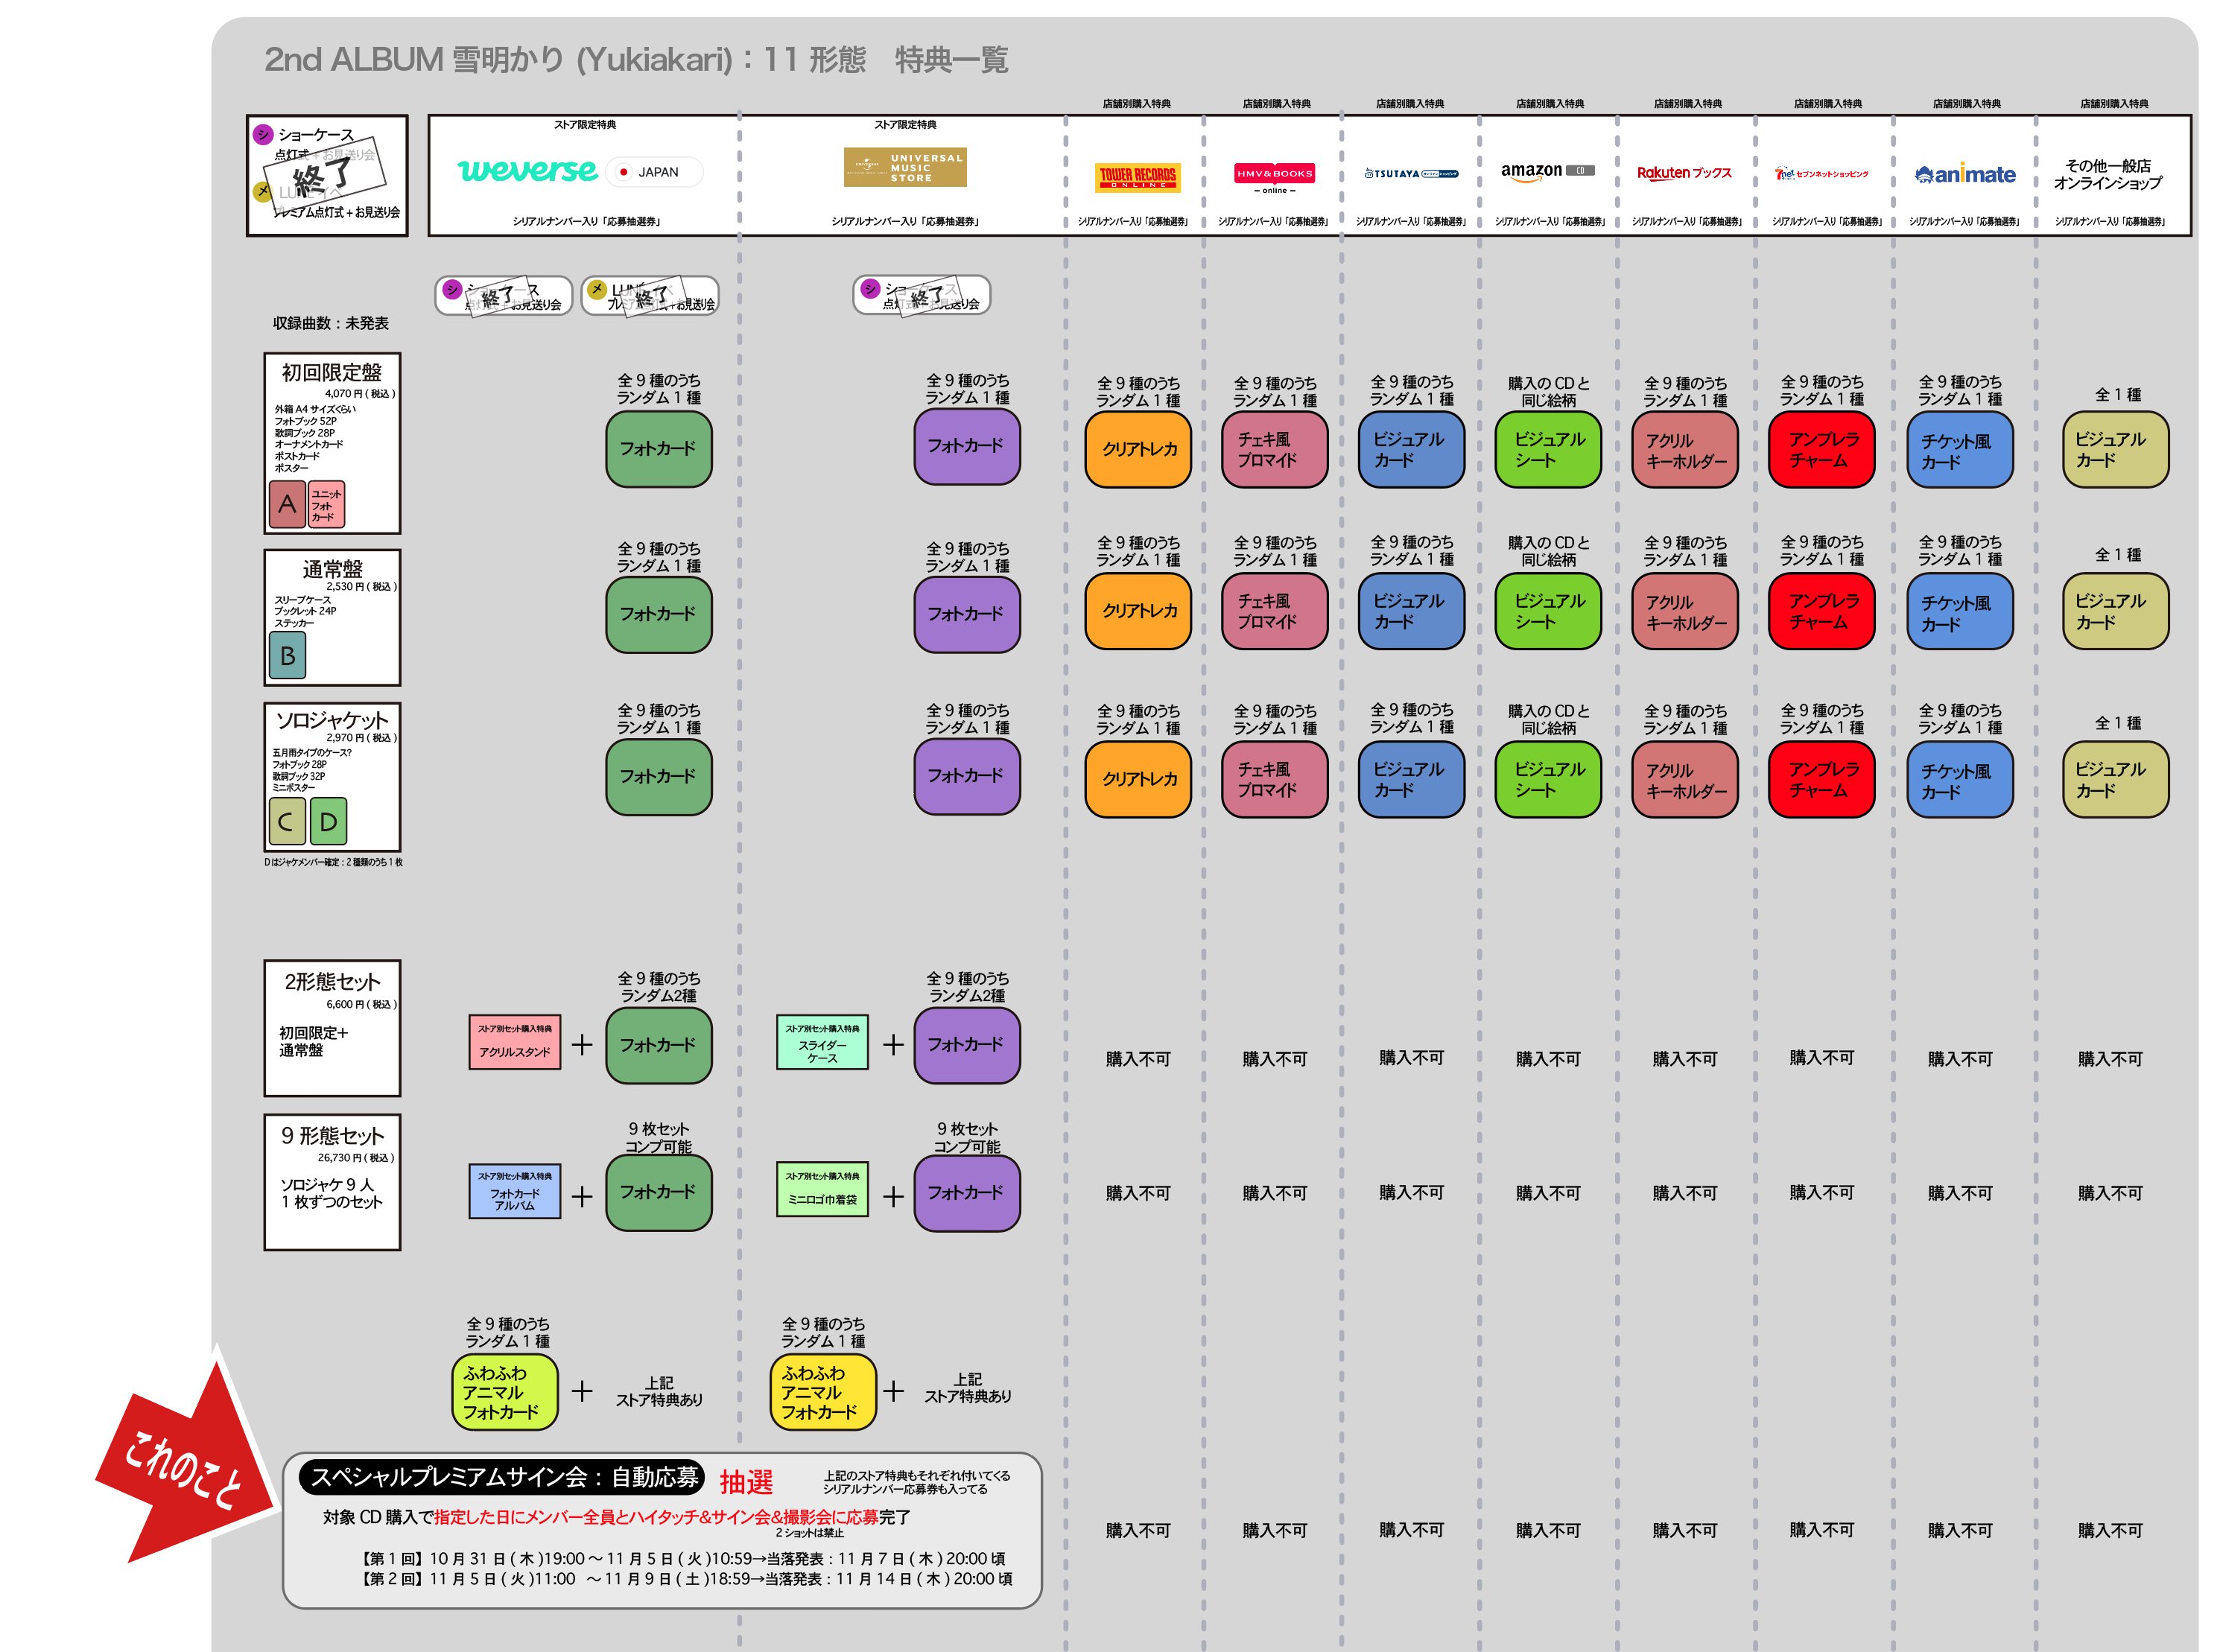Click the チェキ風ブロマイド box in 通常盤 row

pyautogui.click(x=1274, y=611)
